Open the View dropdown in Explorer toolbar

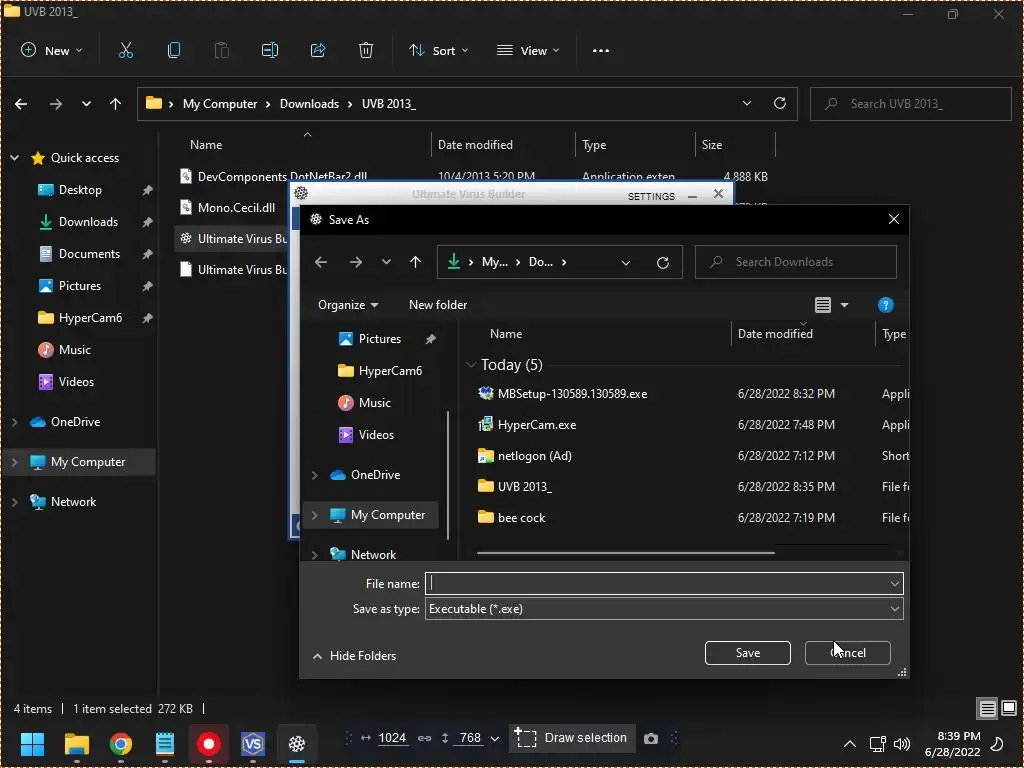528,50
